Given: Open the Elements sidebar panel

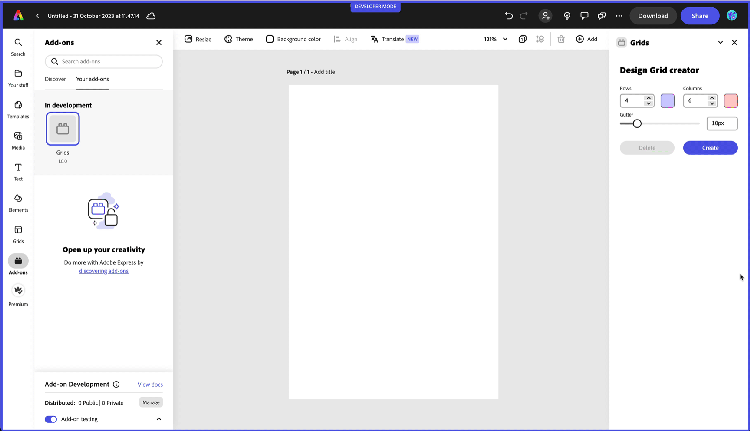Looking at the screenshot, I should tap(18, 201).
